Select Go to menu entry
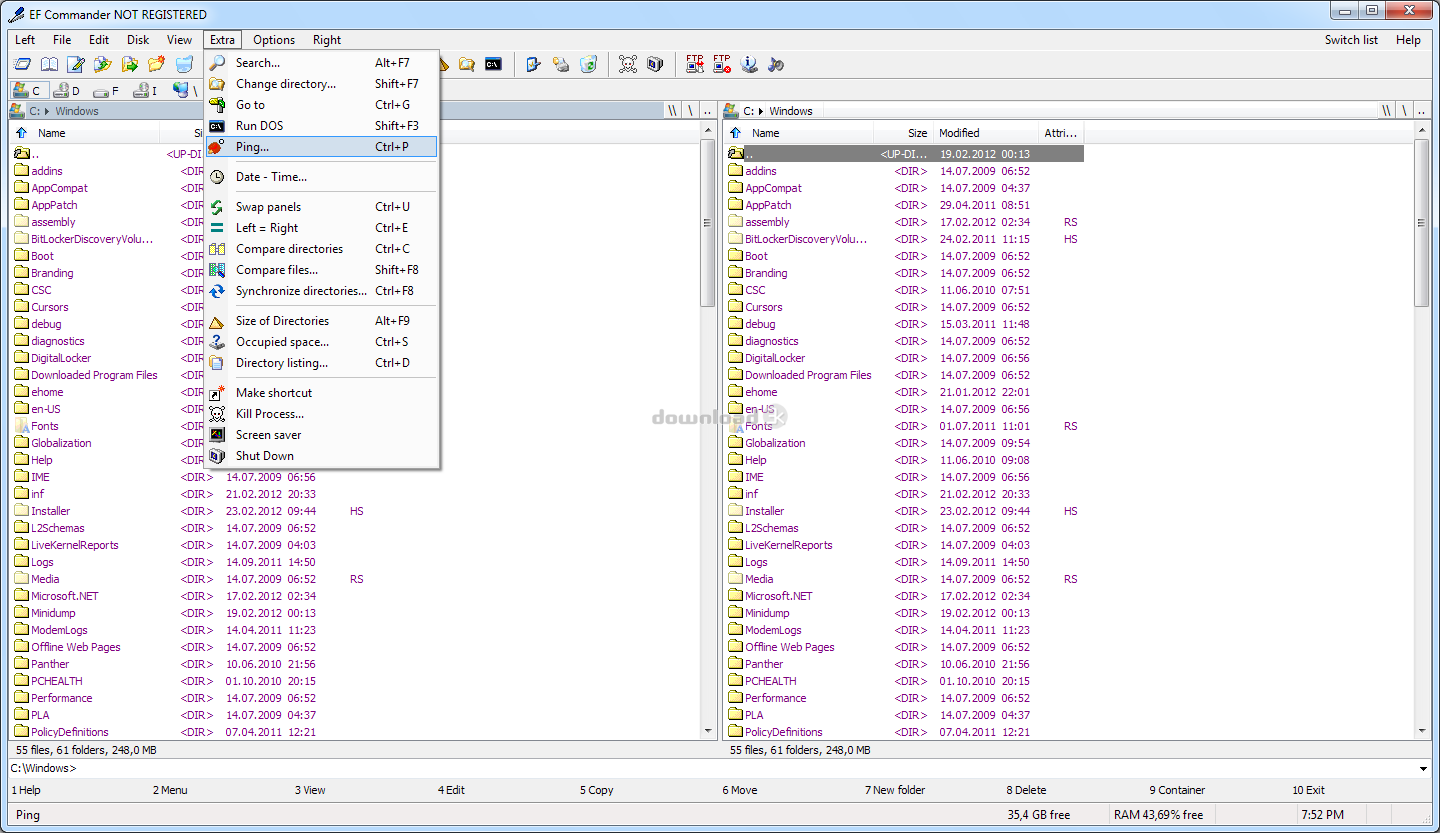This screenshot has width=1440, height=833. 322,105
